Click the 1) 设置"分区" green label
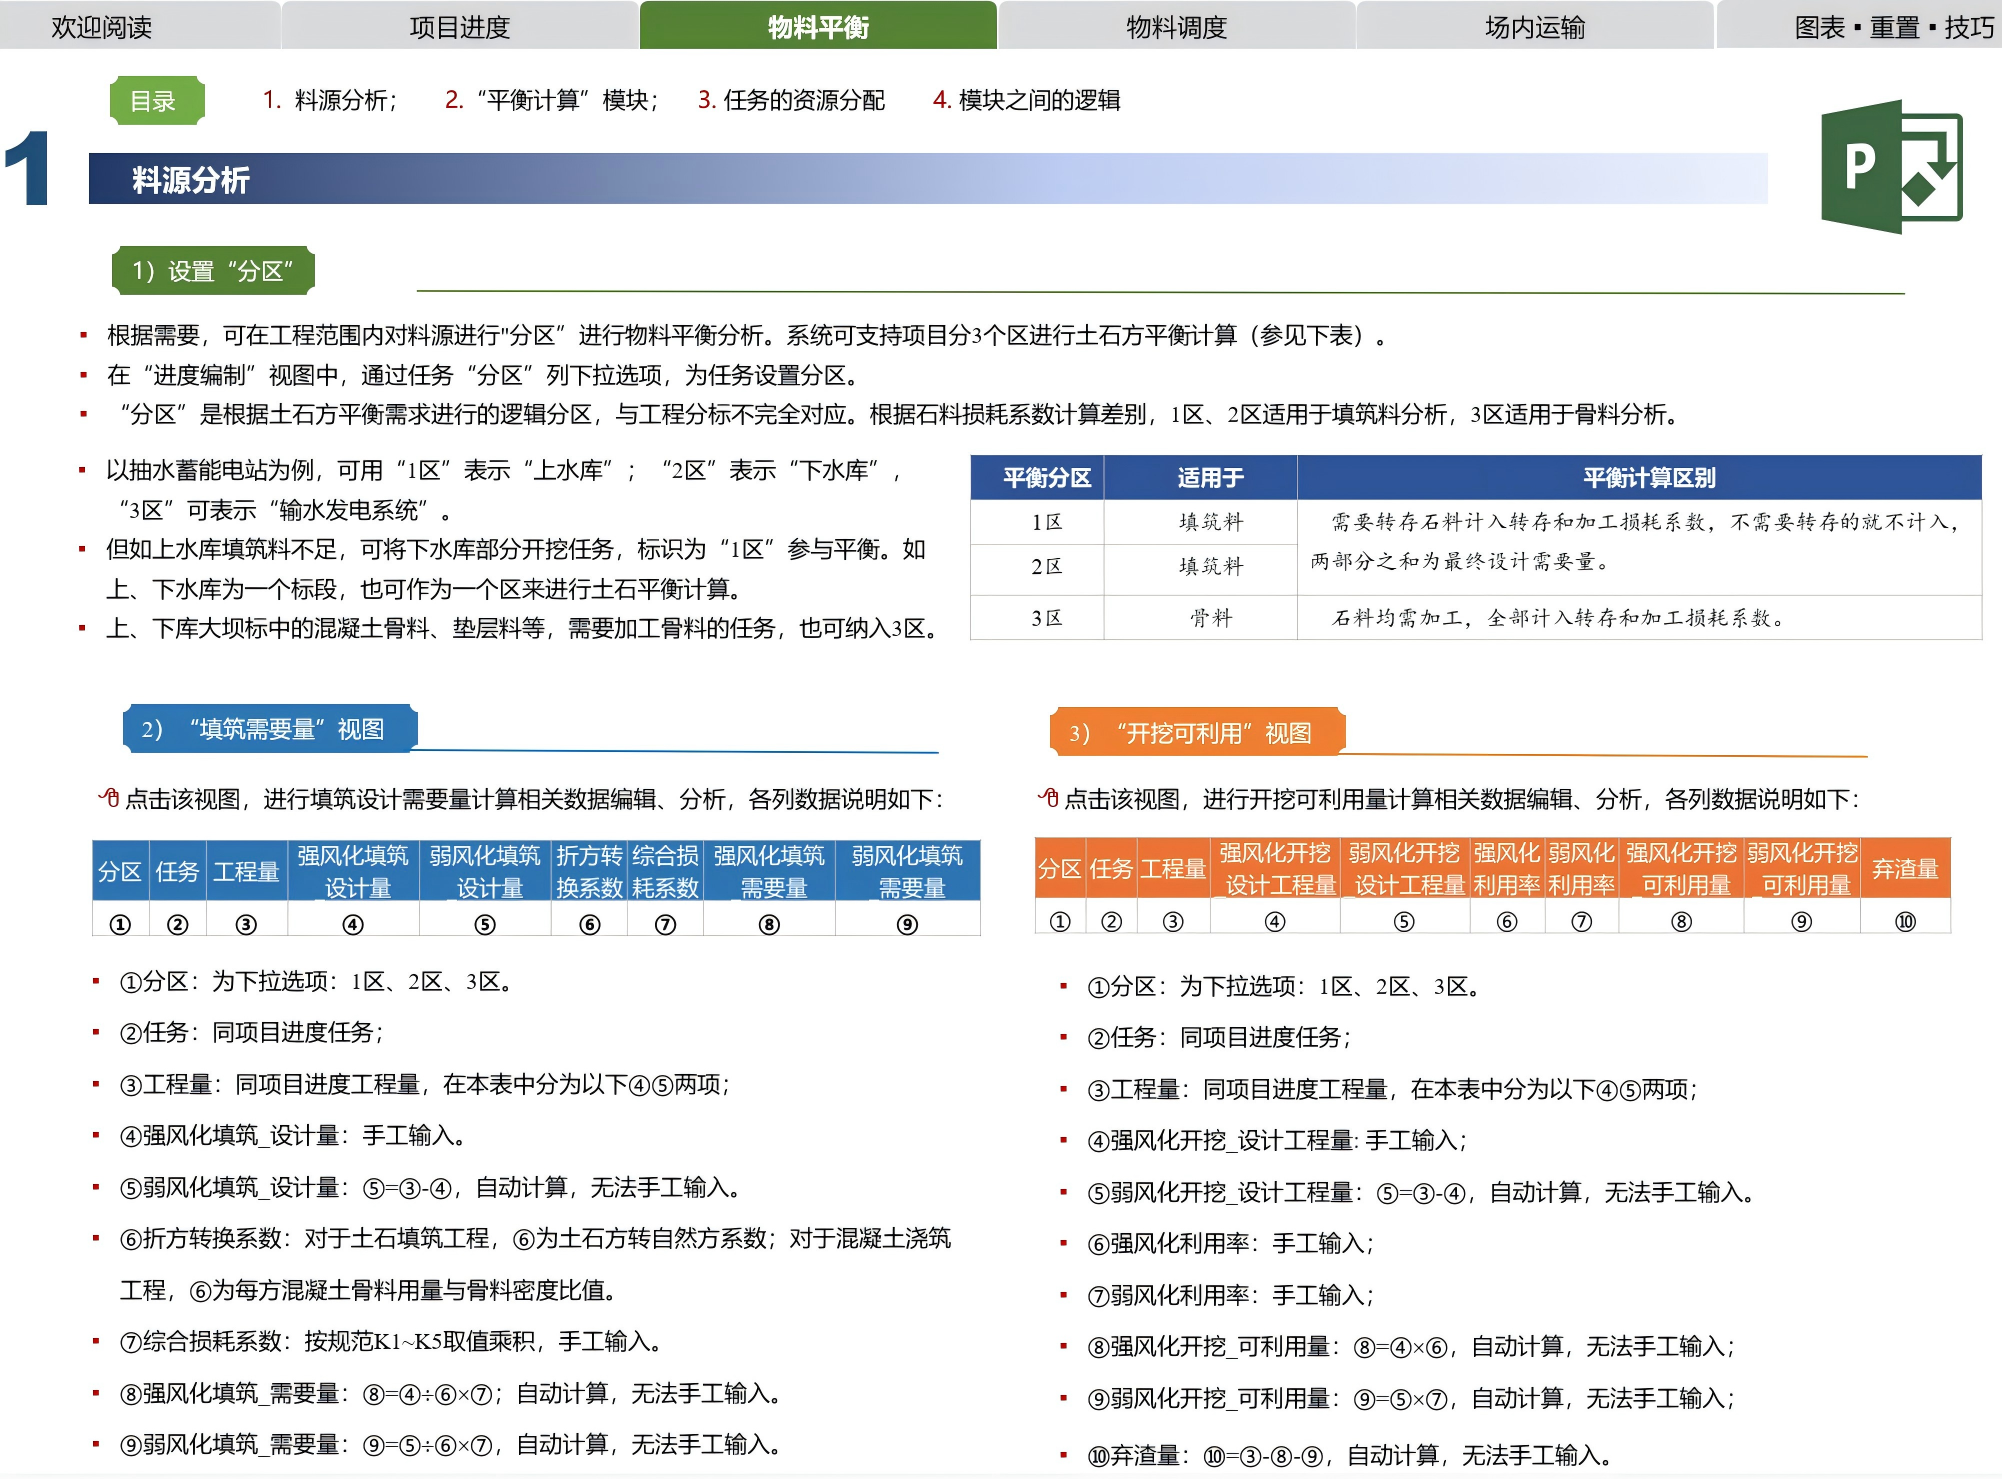The image size is (2002, 1479). 213,271
